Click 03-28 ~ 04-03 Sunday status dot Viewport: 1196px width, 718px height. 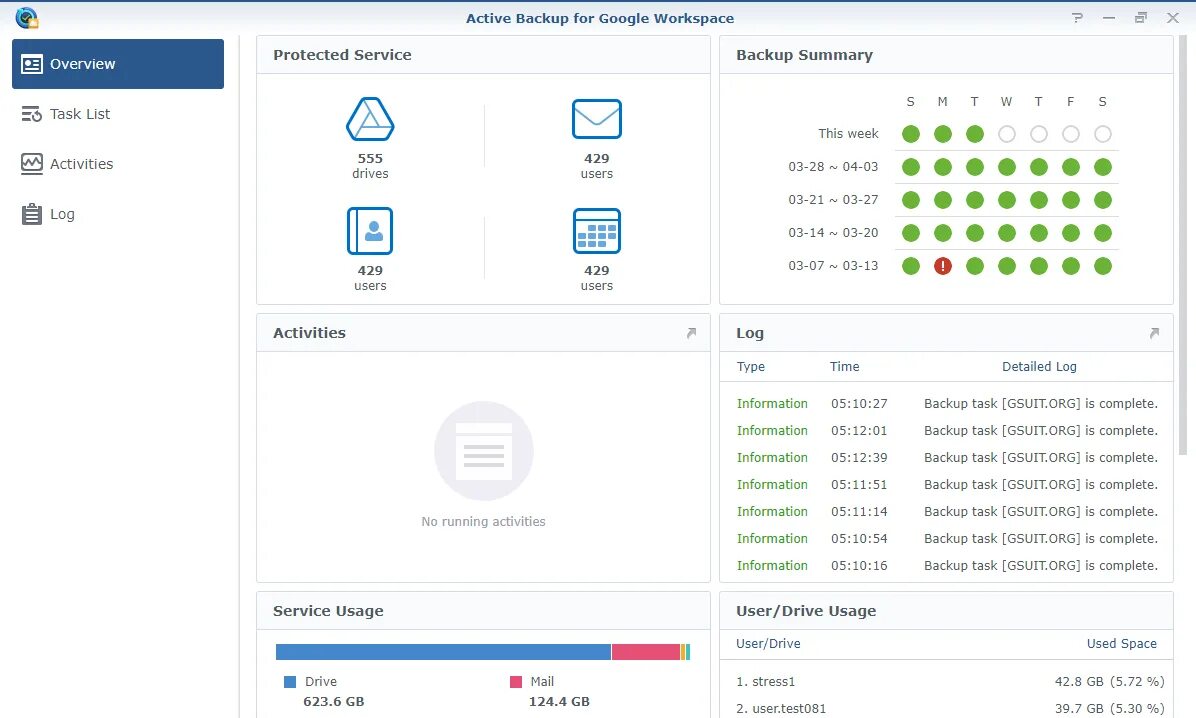pos(911,167)
